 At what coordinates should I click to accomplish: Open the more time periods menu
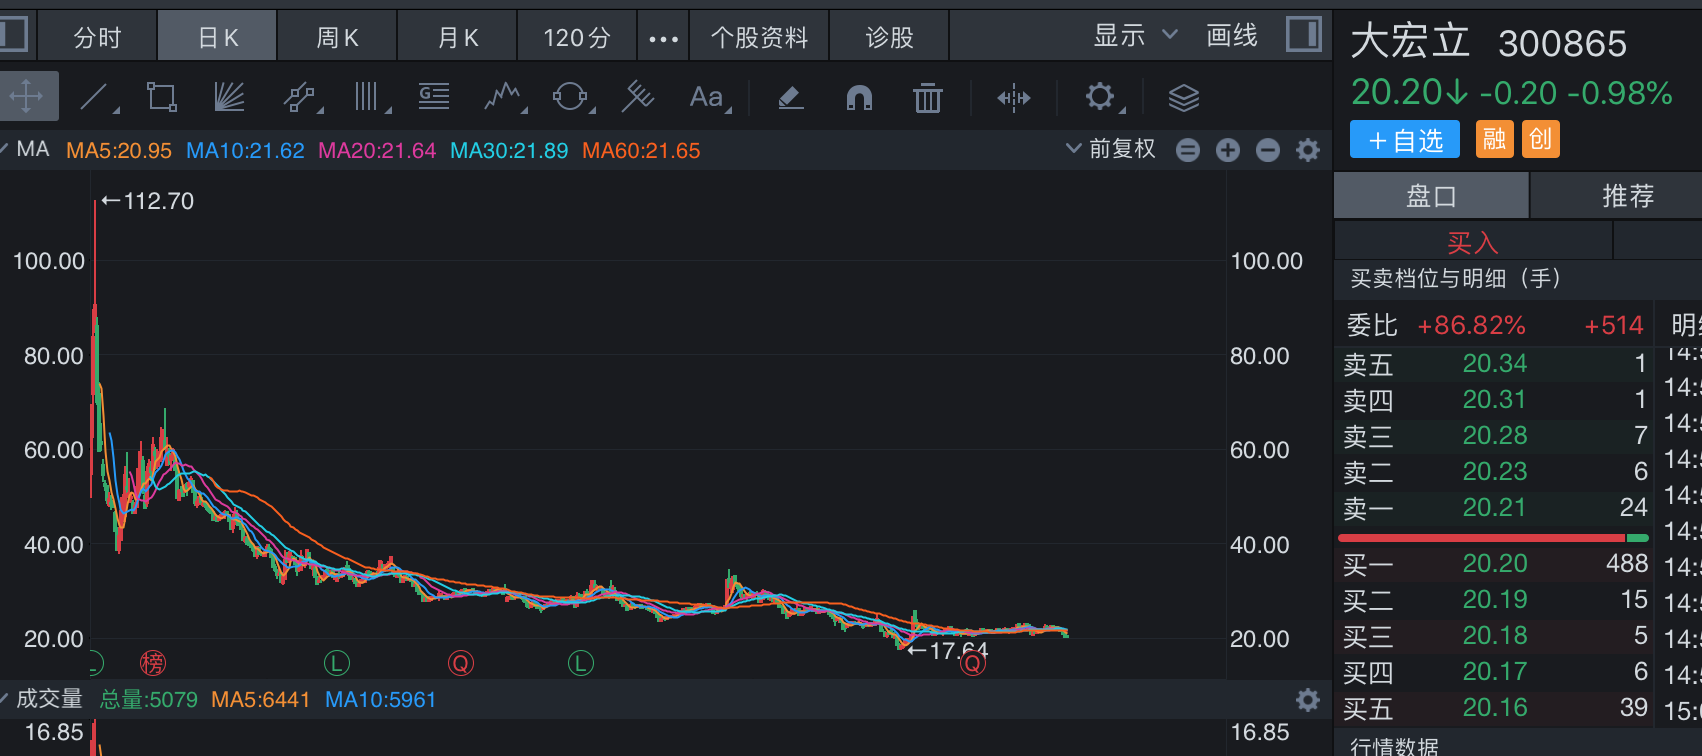663,38
